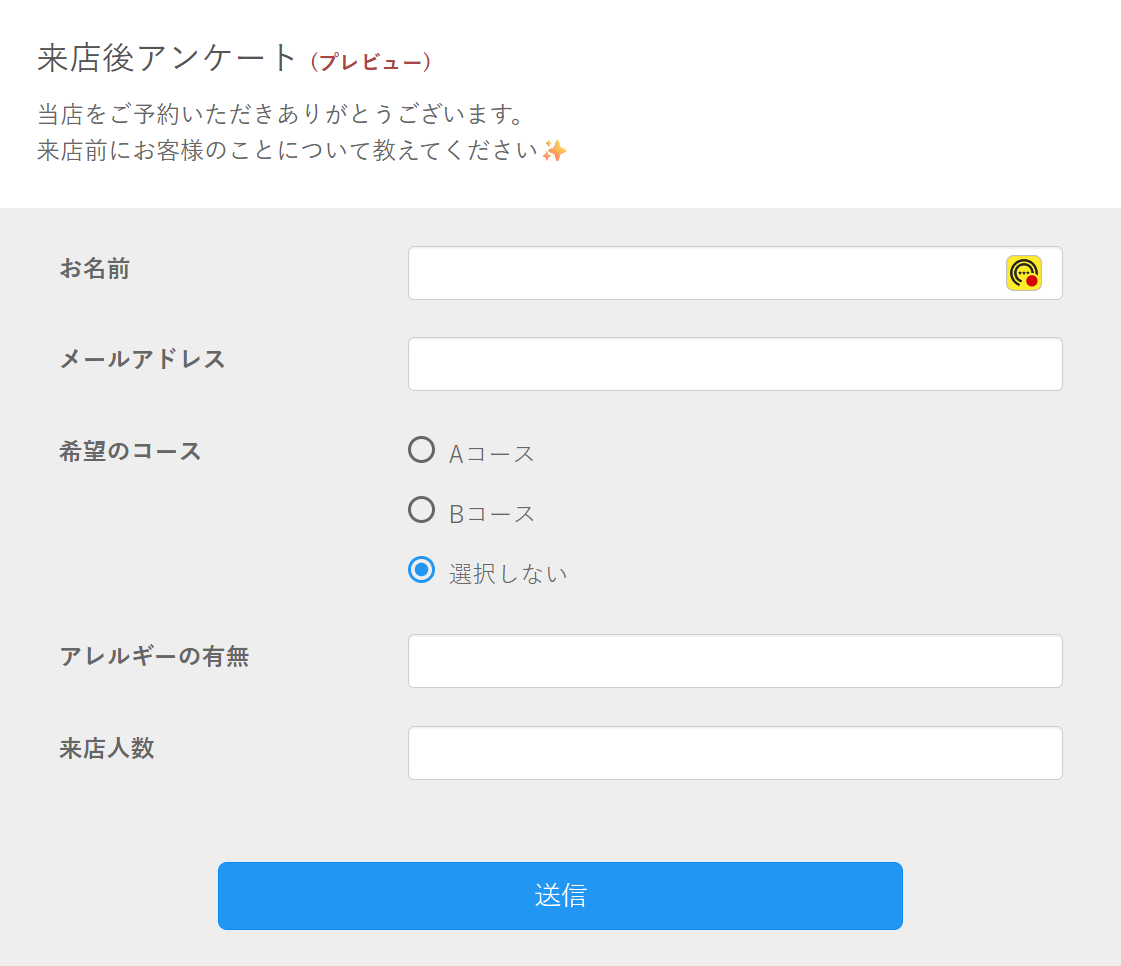Viewport: 1121px width, 966px height.
Task: Pick the 選択しない radio button
Action: point(422,570)
